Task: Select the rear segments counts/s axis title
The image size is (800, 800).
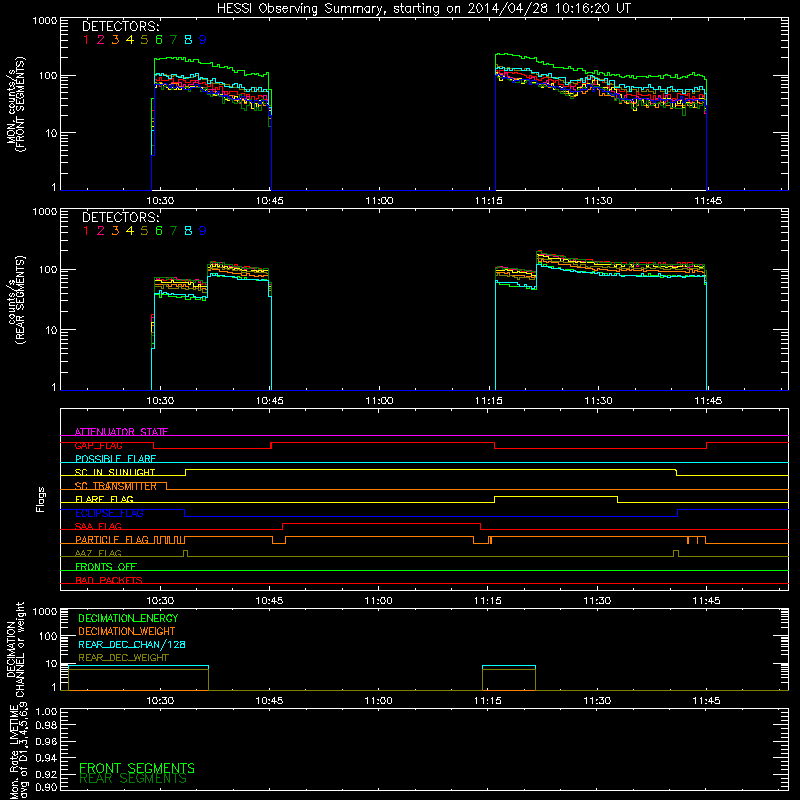Action: pyautogui.click(x=15, y=300)
